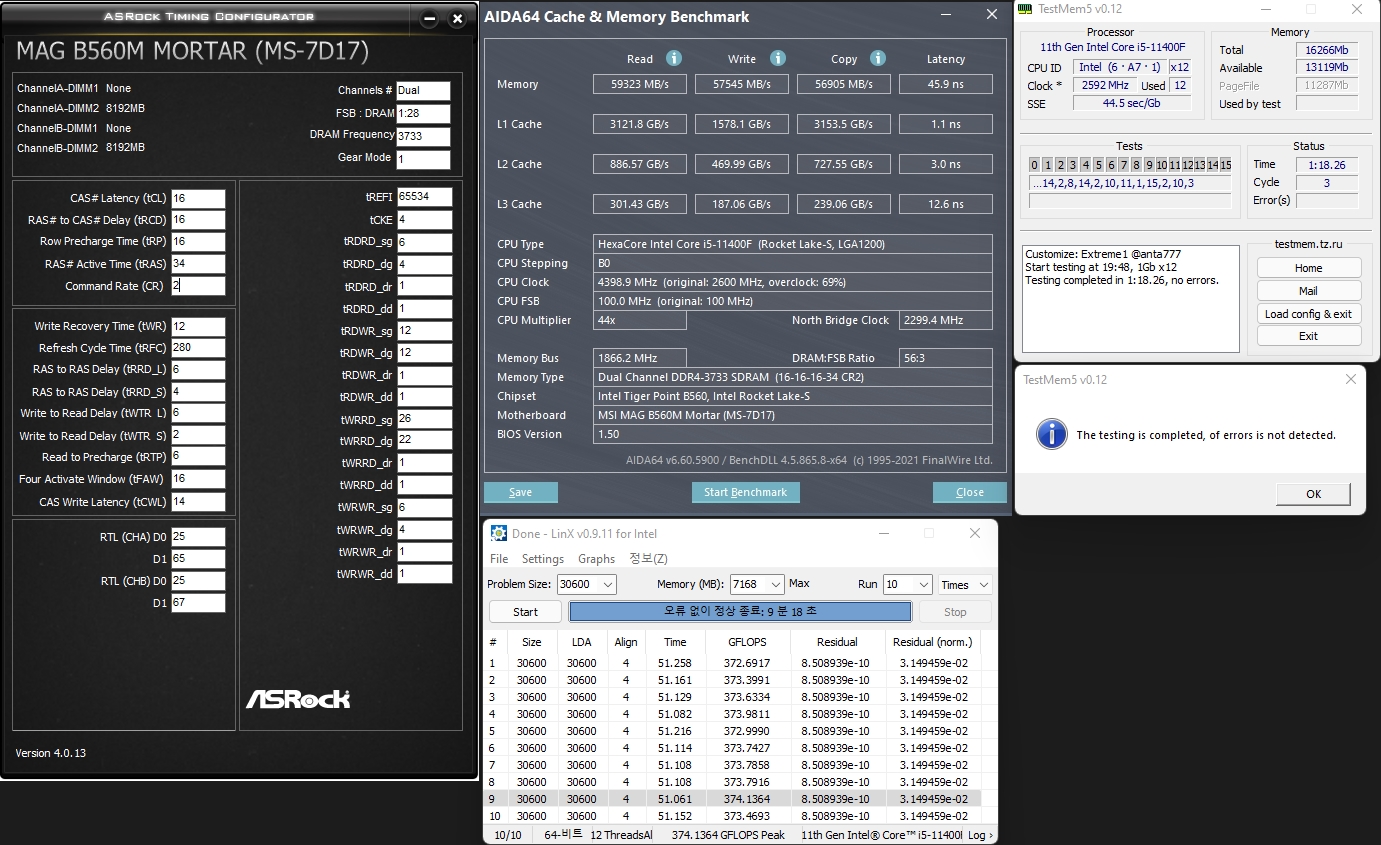
Task: Click the LinX completion progress bar
Action: pyautogui.click(x=740, y=611)
